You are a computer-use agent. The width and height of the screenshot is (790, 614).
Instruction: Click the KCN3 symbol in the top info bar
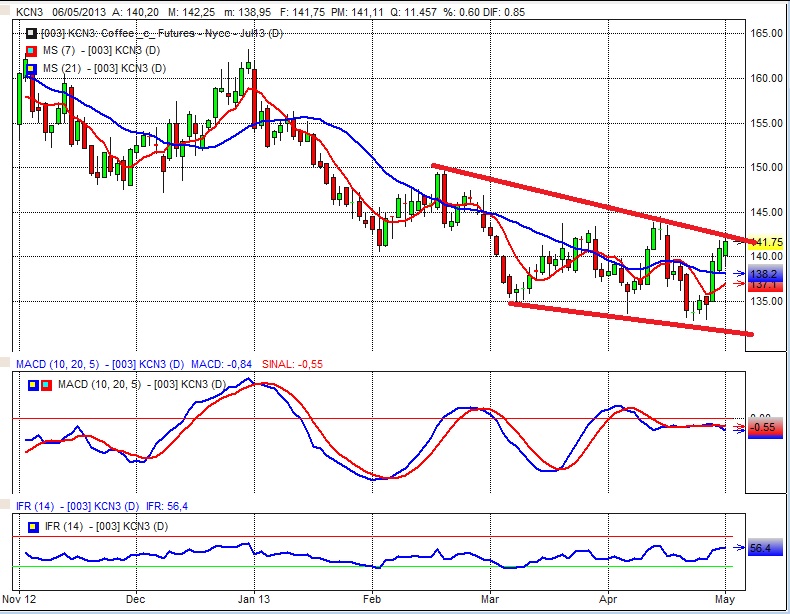coord(22,9)
